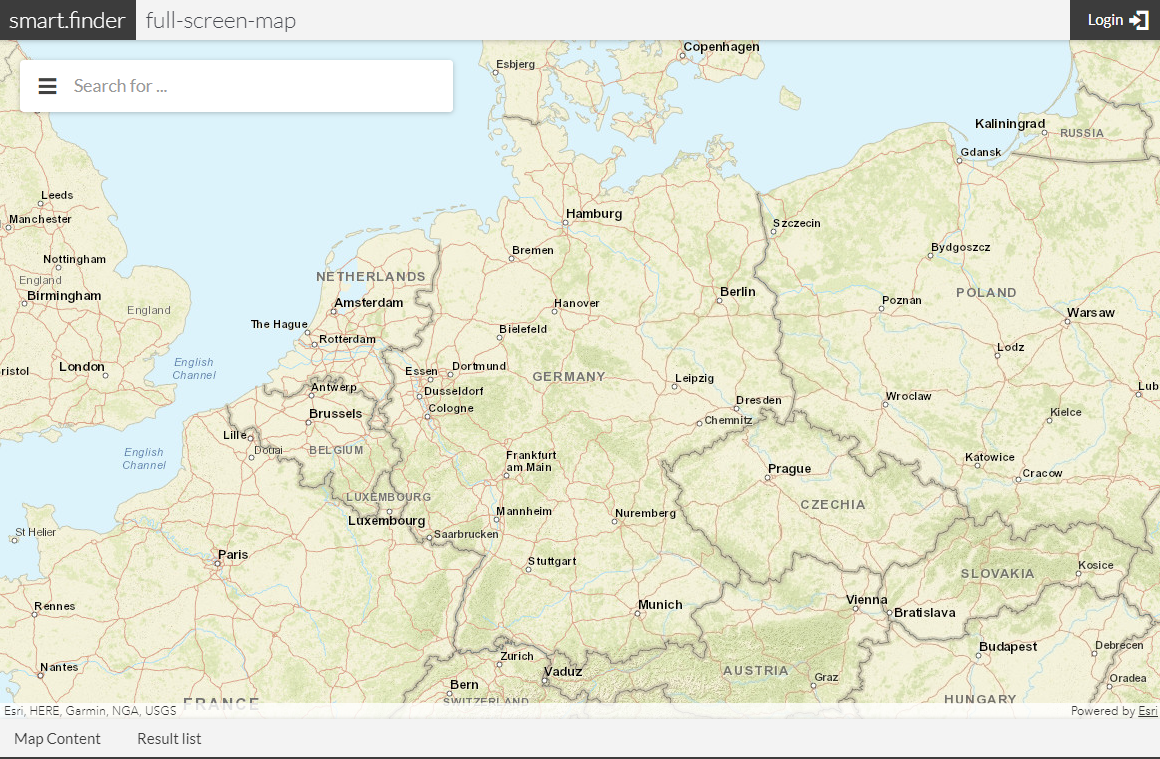
Task: Click the sign-in icon next to Login
Action: tap(1139, 19)
